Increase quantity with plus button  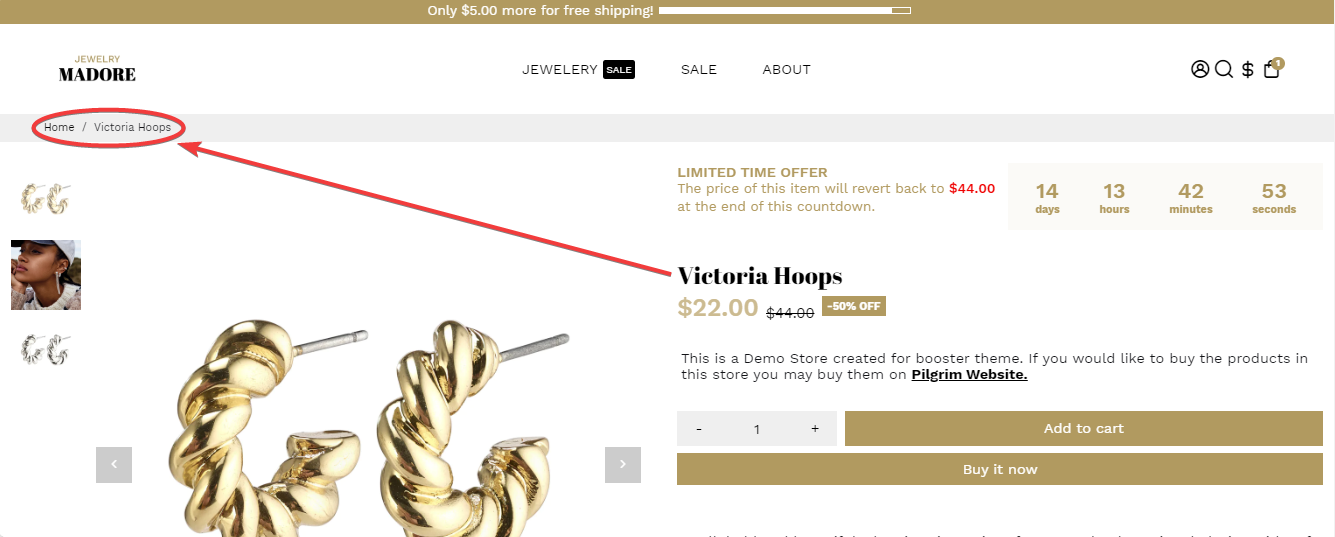(815, 428)
